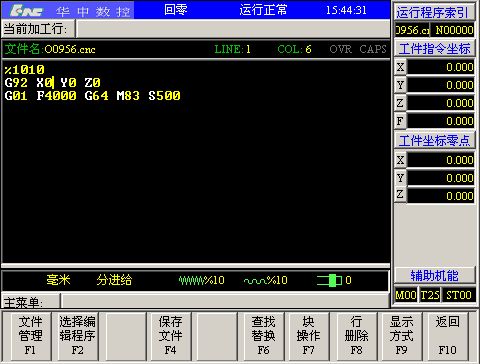Click the M00 auxiliary code
The image size is (480, 364).
point(406,295)
